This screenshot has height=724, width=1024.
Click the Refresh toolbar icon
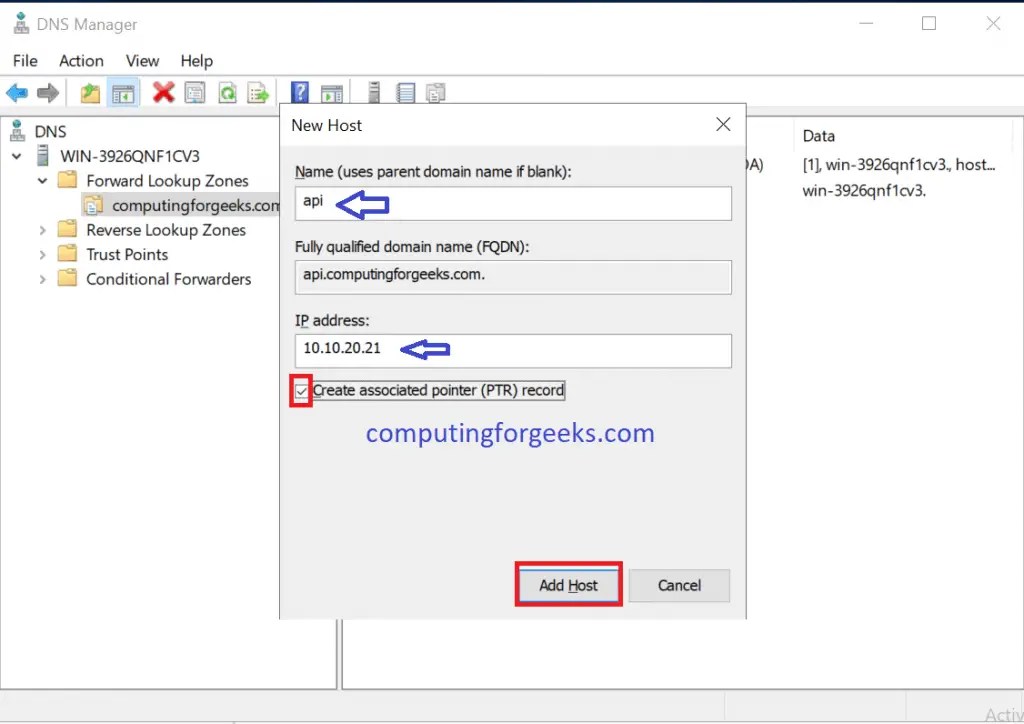[227, 92]
